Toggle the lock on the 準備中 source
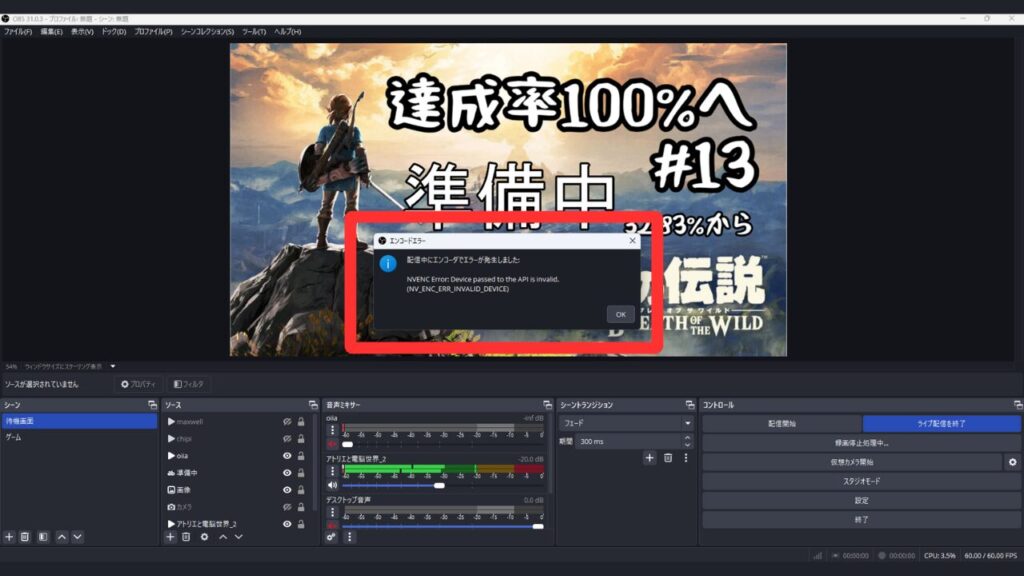The image size is (1024, 576). pos(301,473)
